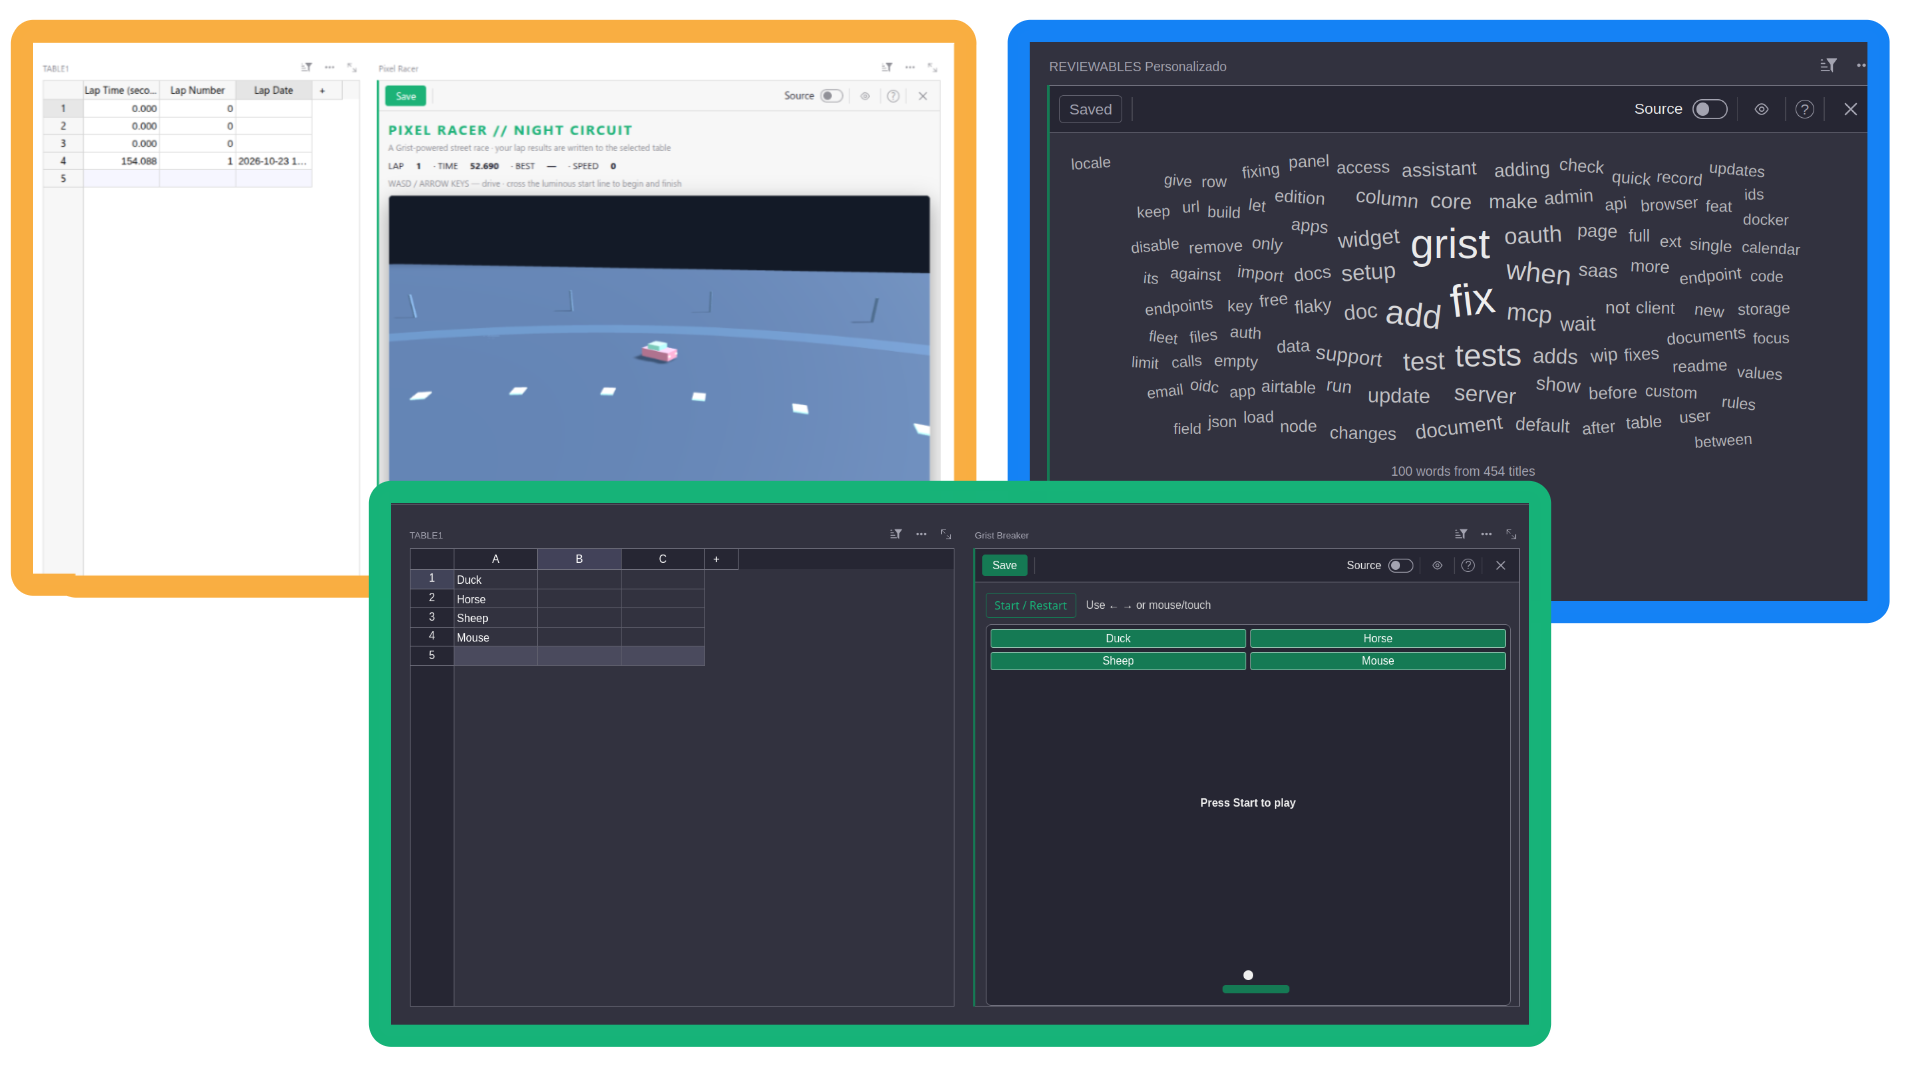
Task: Click the word 'mcp' in the word cloud
Action: click(1528, 314)
